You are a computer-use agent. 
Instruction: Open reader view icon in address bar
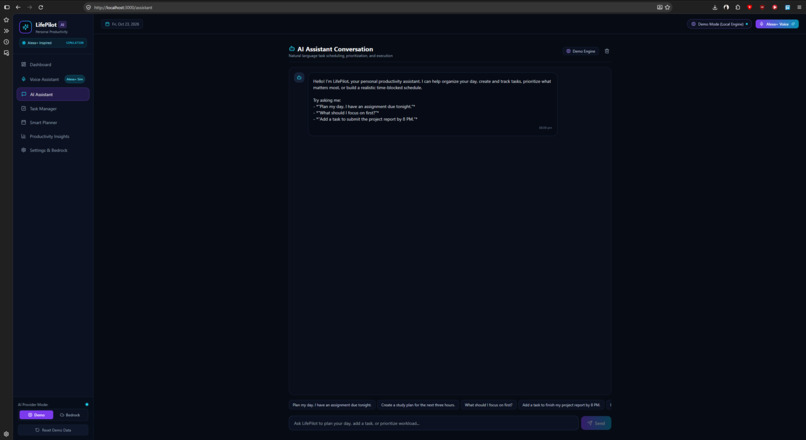(660, 7)
